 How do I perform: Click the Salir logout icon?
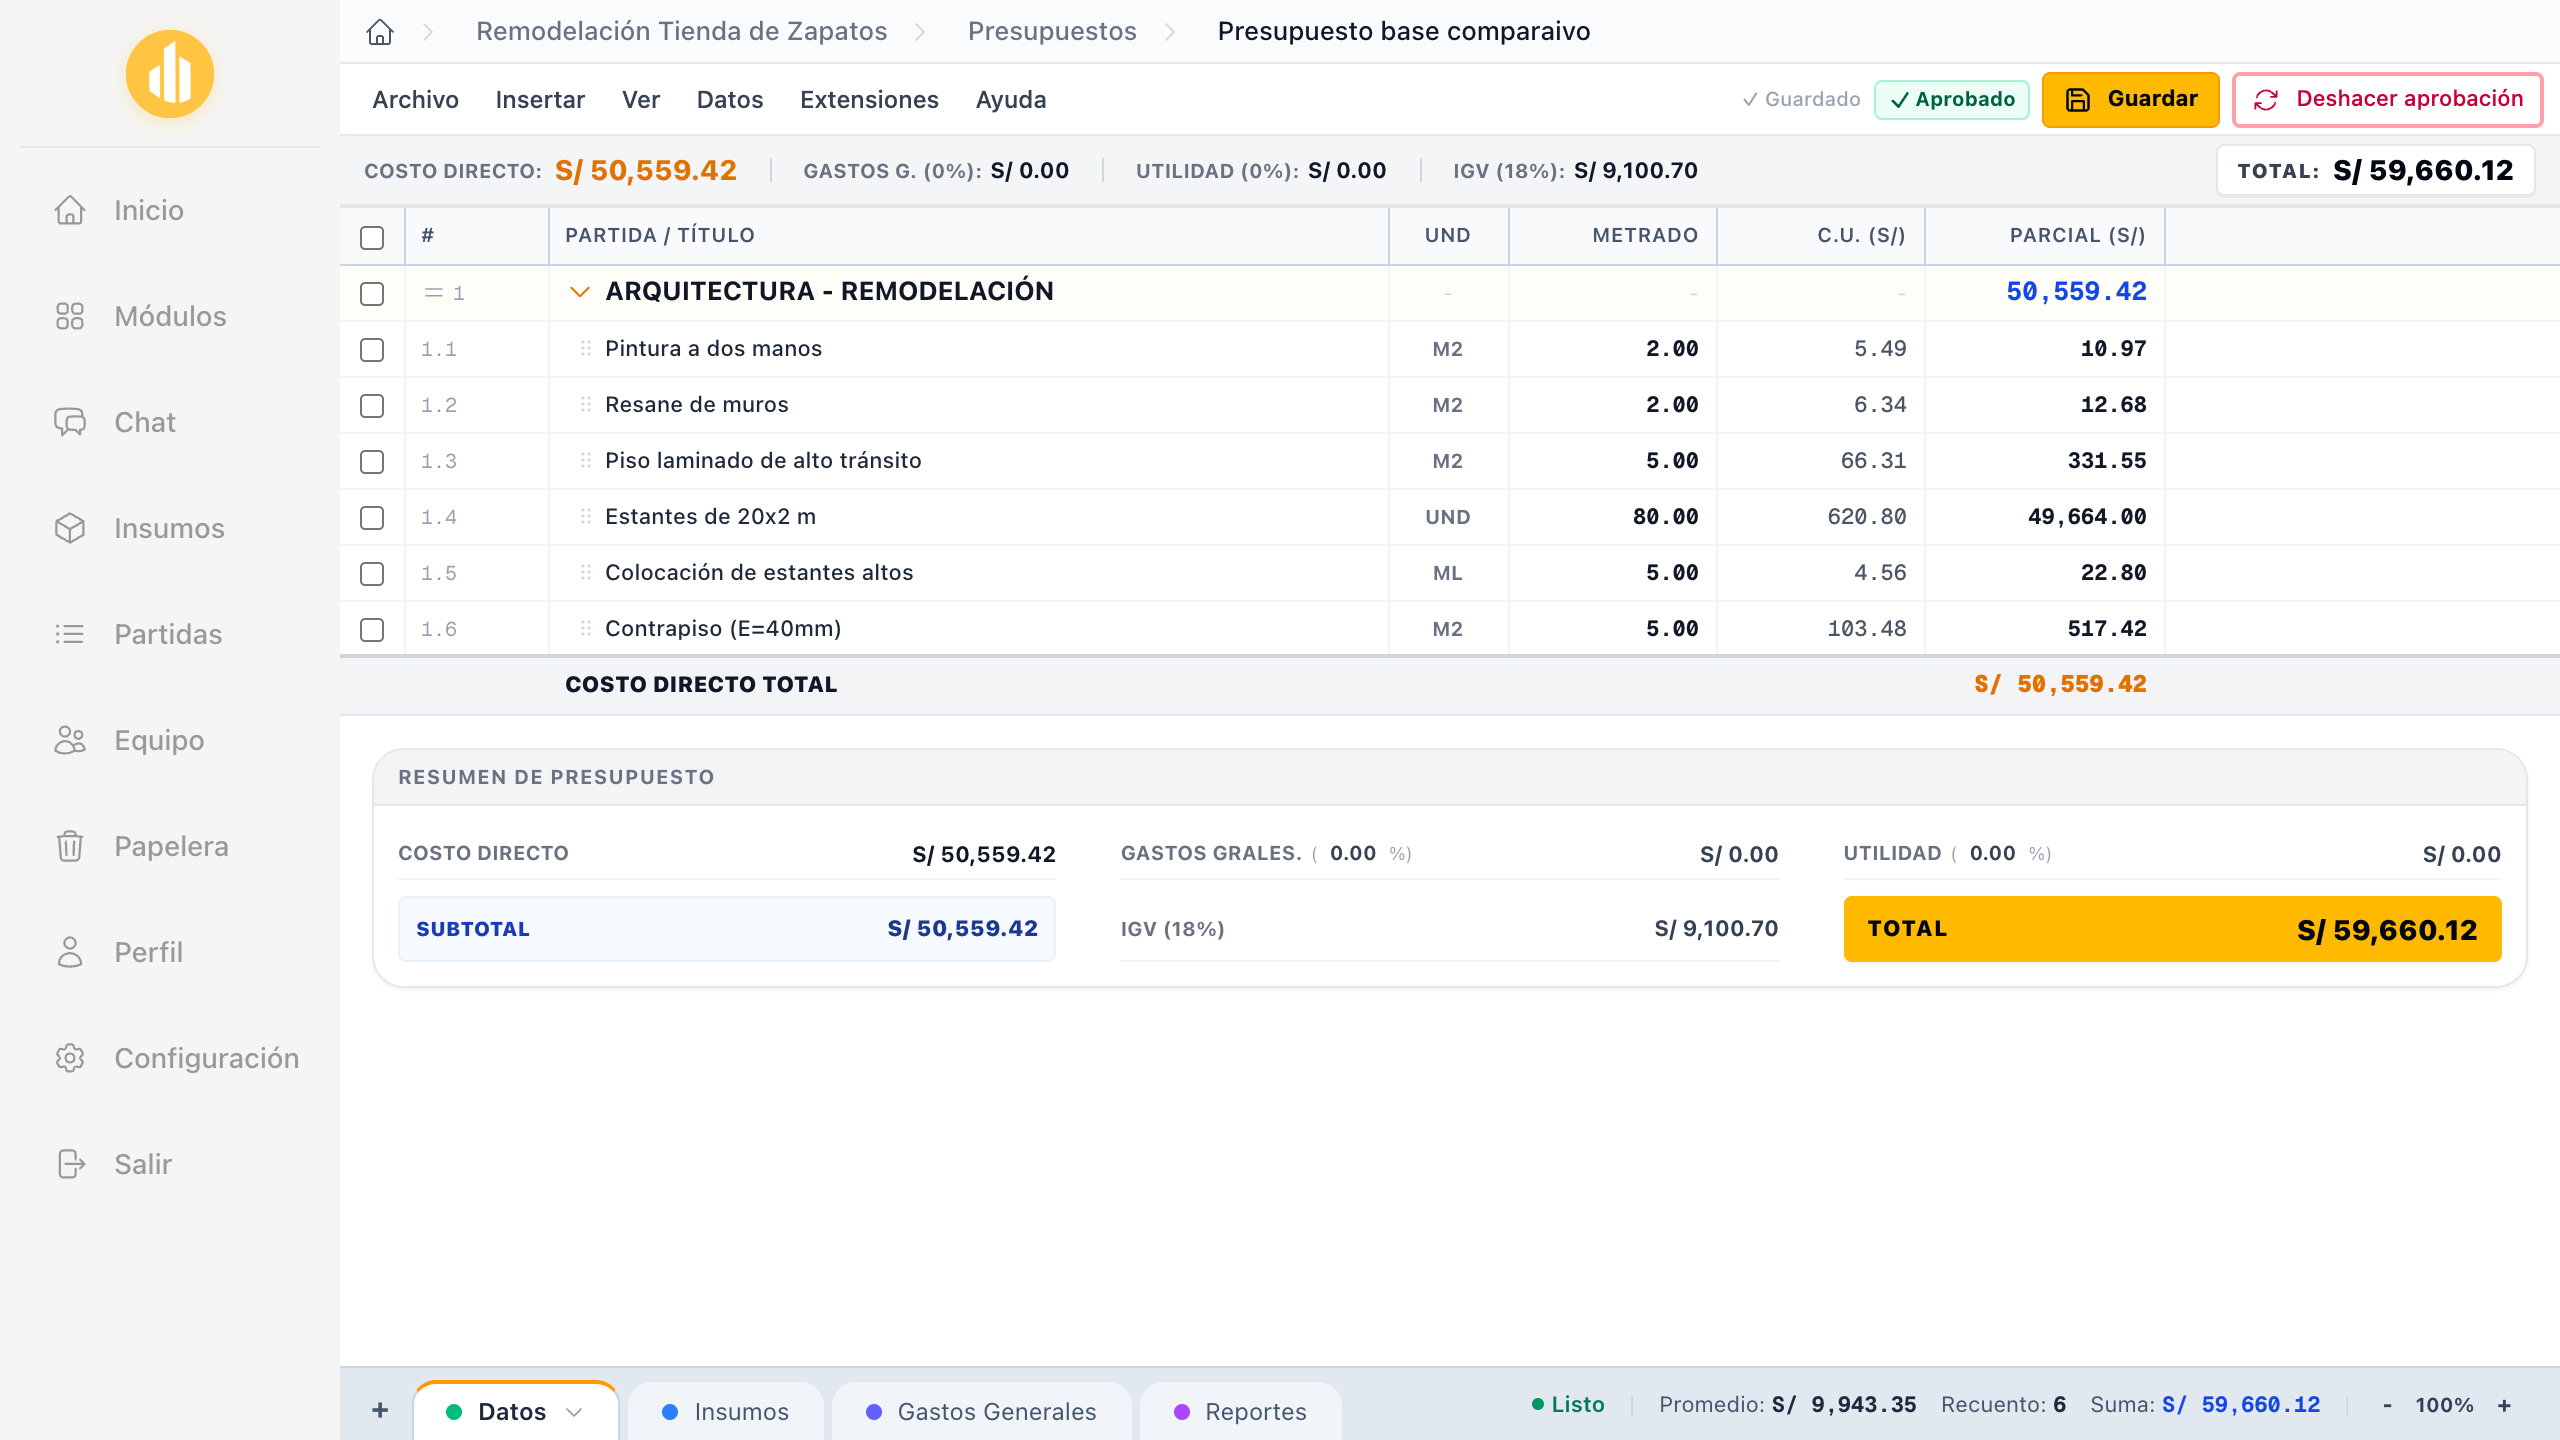pyautogui.click(x=71, y=1164)
